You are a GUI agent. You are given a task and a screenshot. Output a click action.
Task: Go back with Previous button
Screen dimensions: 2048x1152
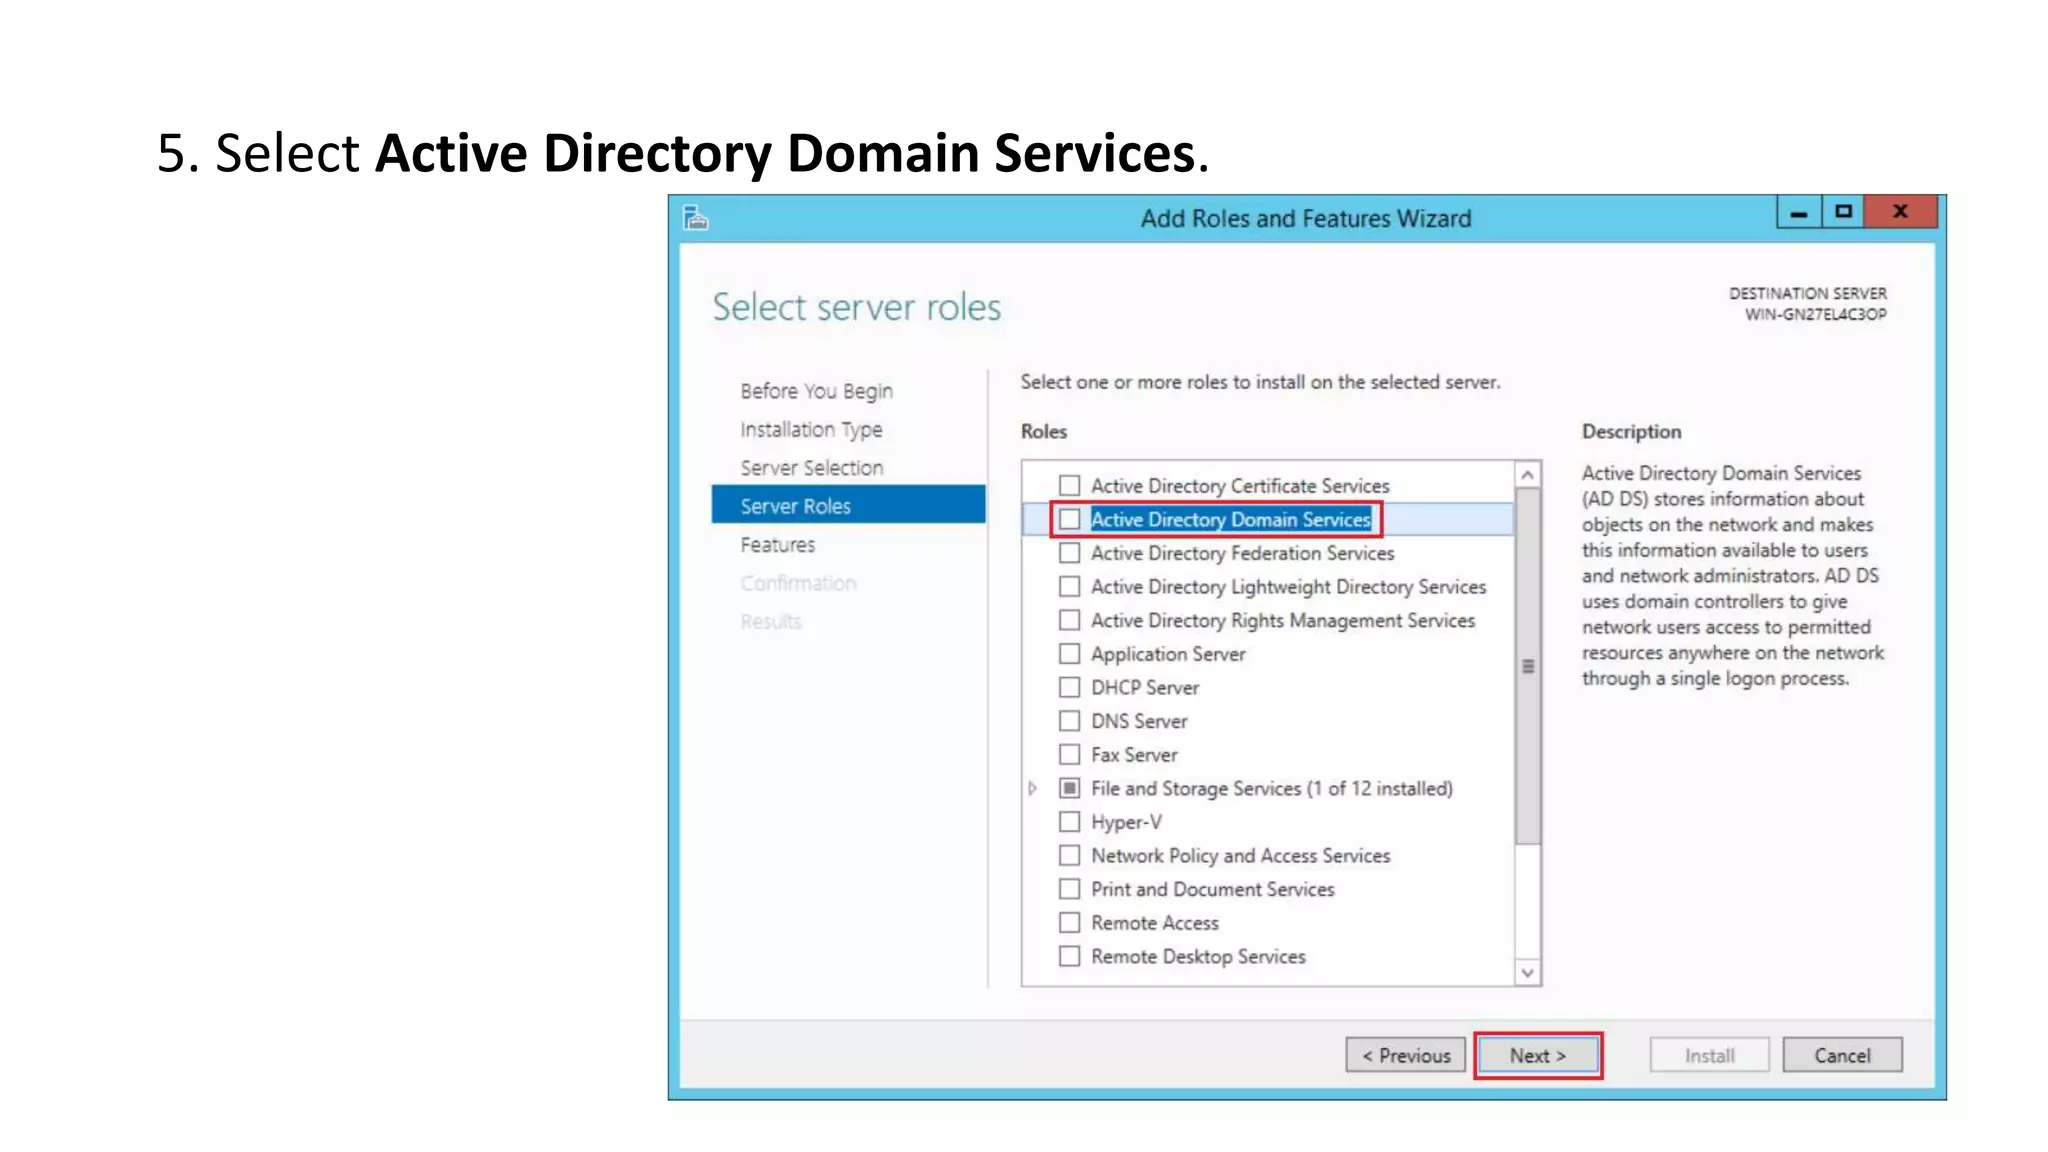point(1405,1055)
